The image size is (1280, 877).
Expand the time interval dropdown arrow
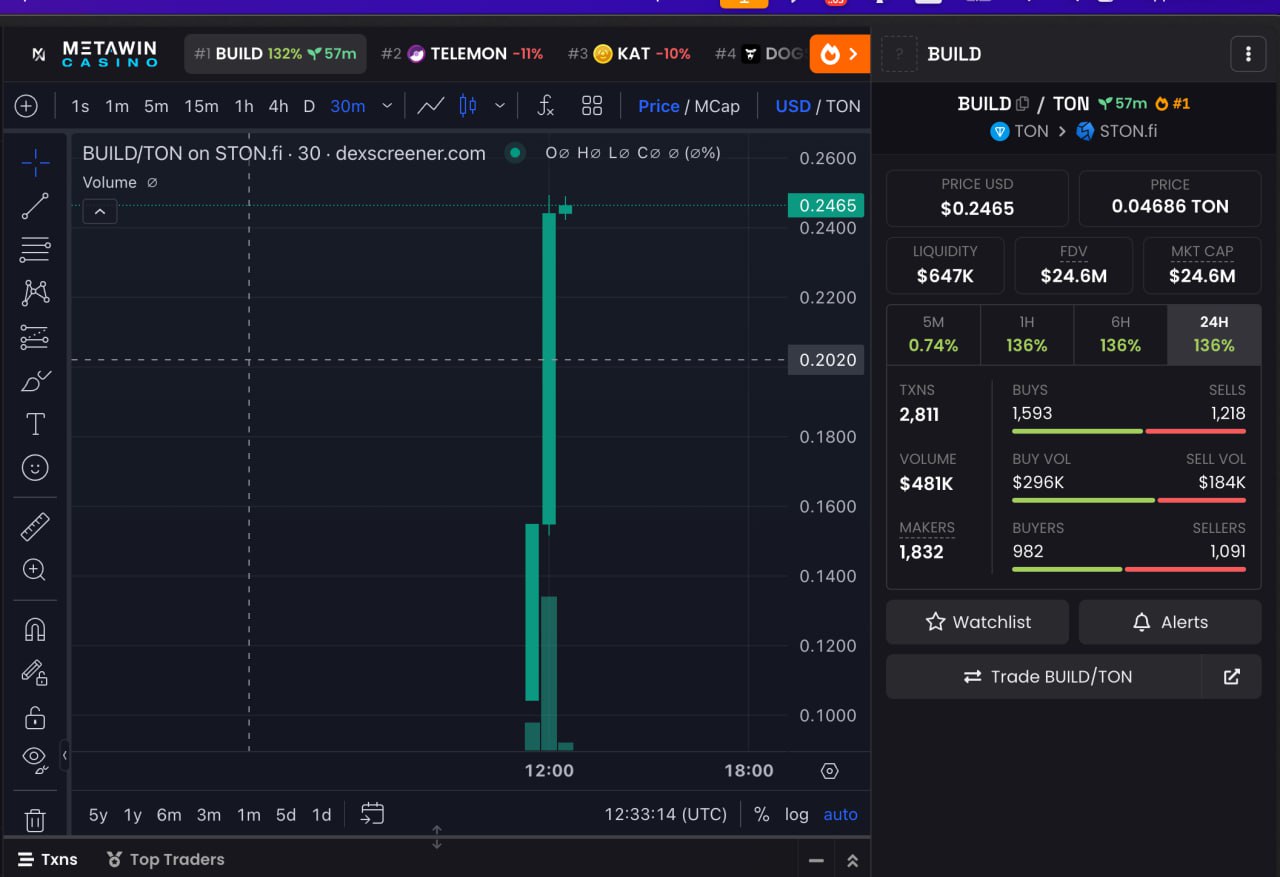388,106
